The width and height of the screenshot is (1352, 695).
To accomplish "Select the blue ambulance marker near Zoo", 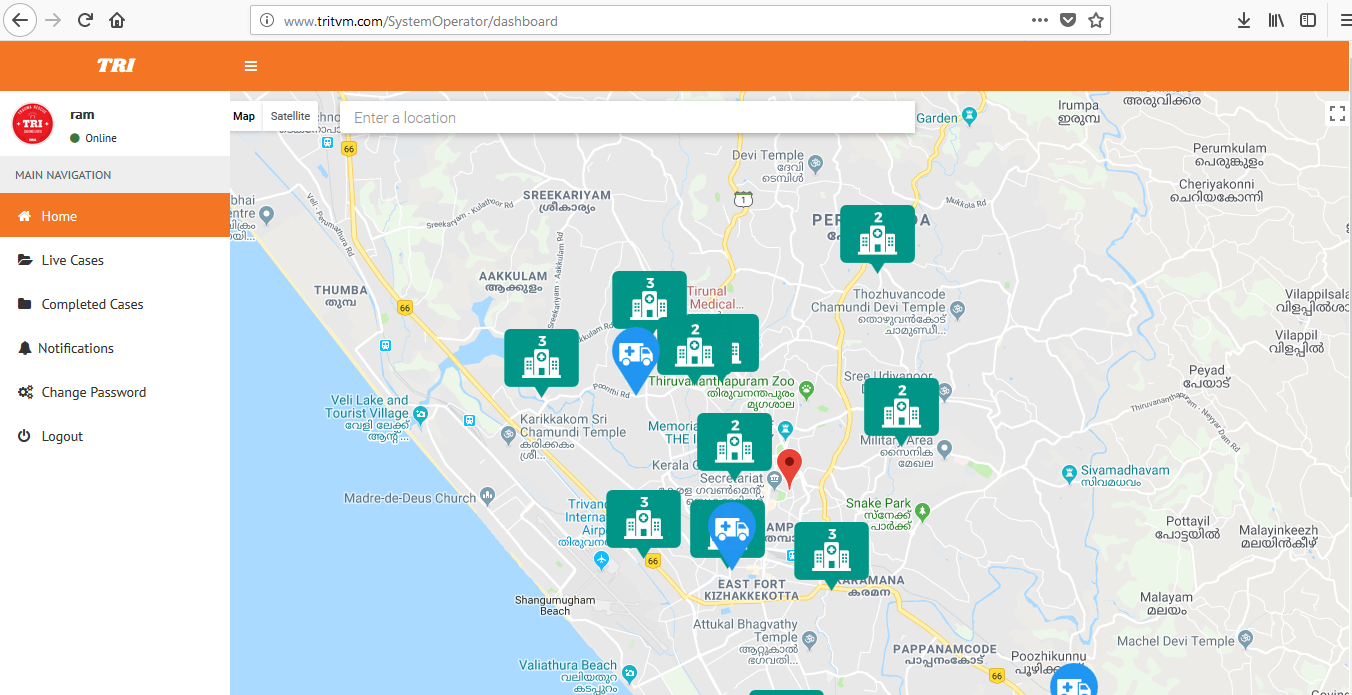I will pyautogui.click(x=634, y=357).
